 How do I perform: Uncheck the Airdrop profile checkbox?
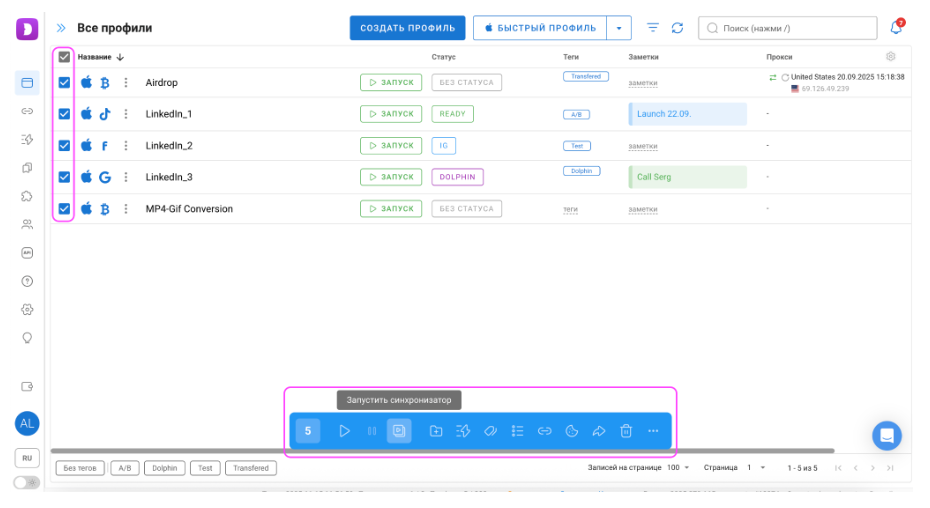click(64, 82)
